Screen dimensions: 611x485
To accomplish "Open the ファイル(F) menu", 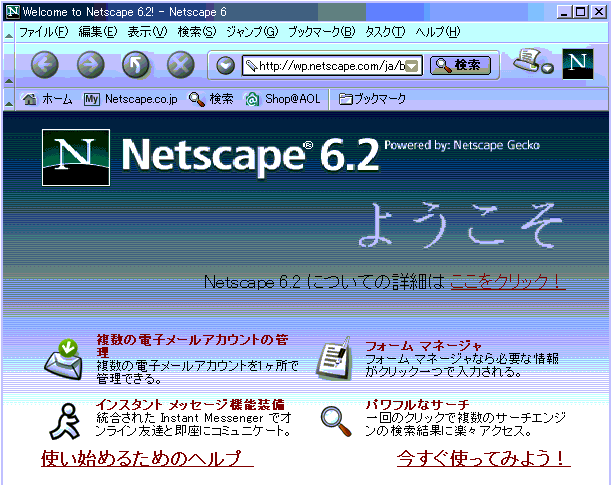I will pyautogui.click(x=43, y=32).
